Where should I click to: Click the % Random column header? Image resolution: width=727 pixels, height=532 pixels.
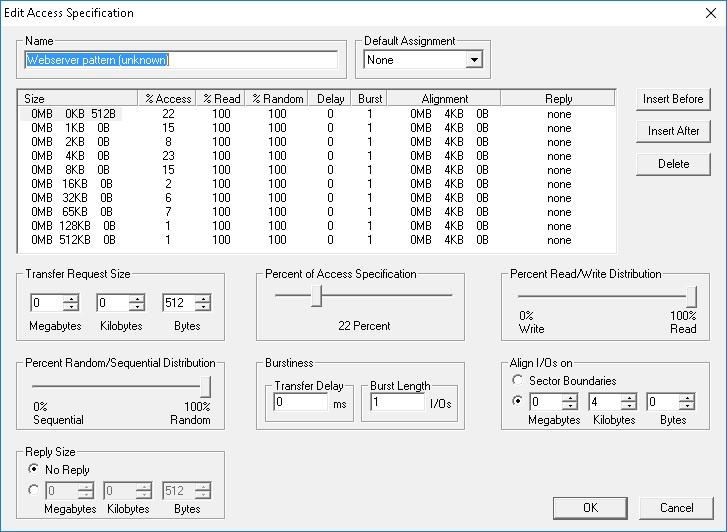pos(277,99)
